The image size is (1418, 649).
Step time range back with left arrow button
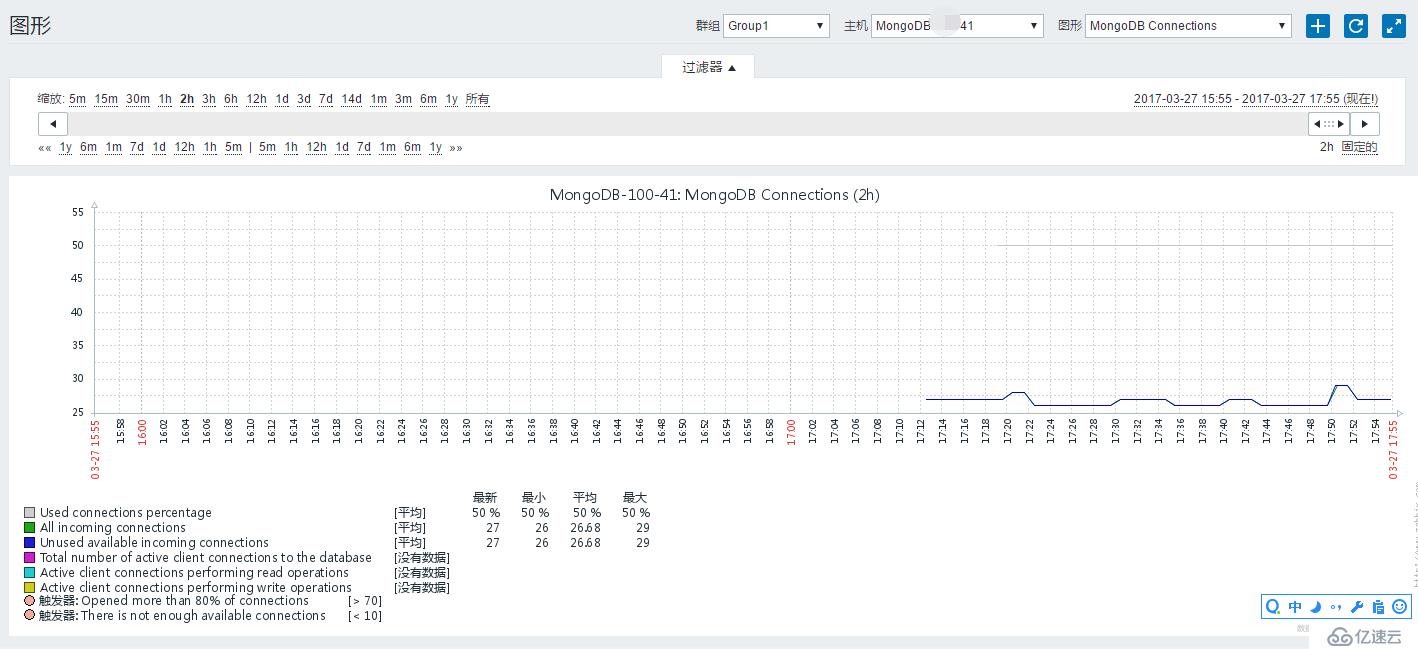coord(53,124)
